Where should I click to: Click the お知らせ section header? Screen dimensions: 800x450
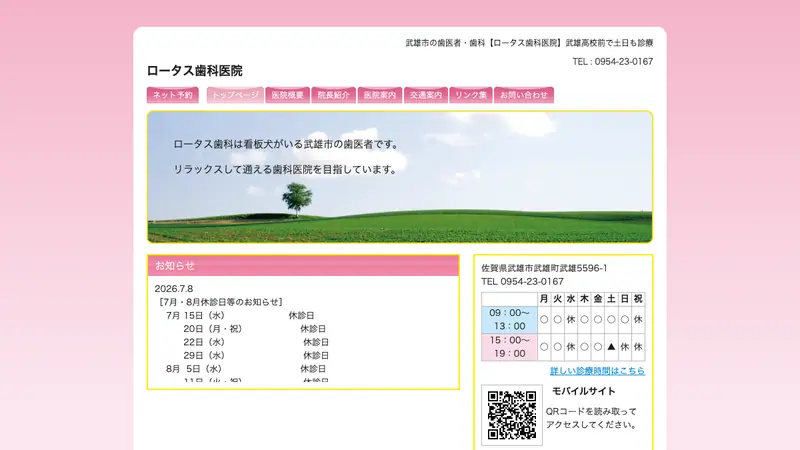[x=303, y=266]
